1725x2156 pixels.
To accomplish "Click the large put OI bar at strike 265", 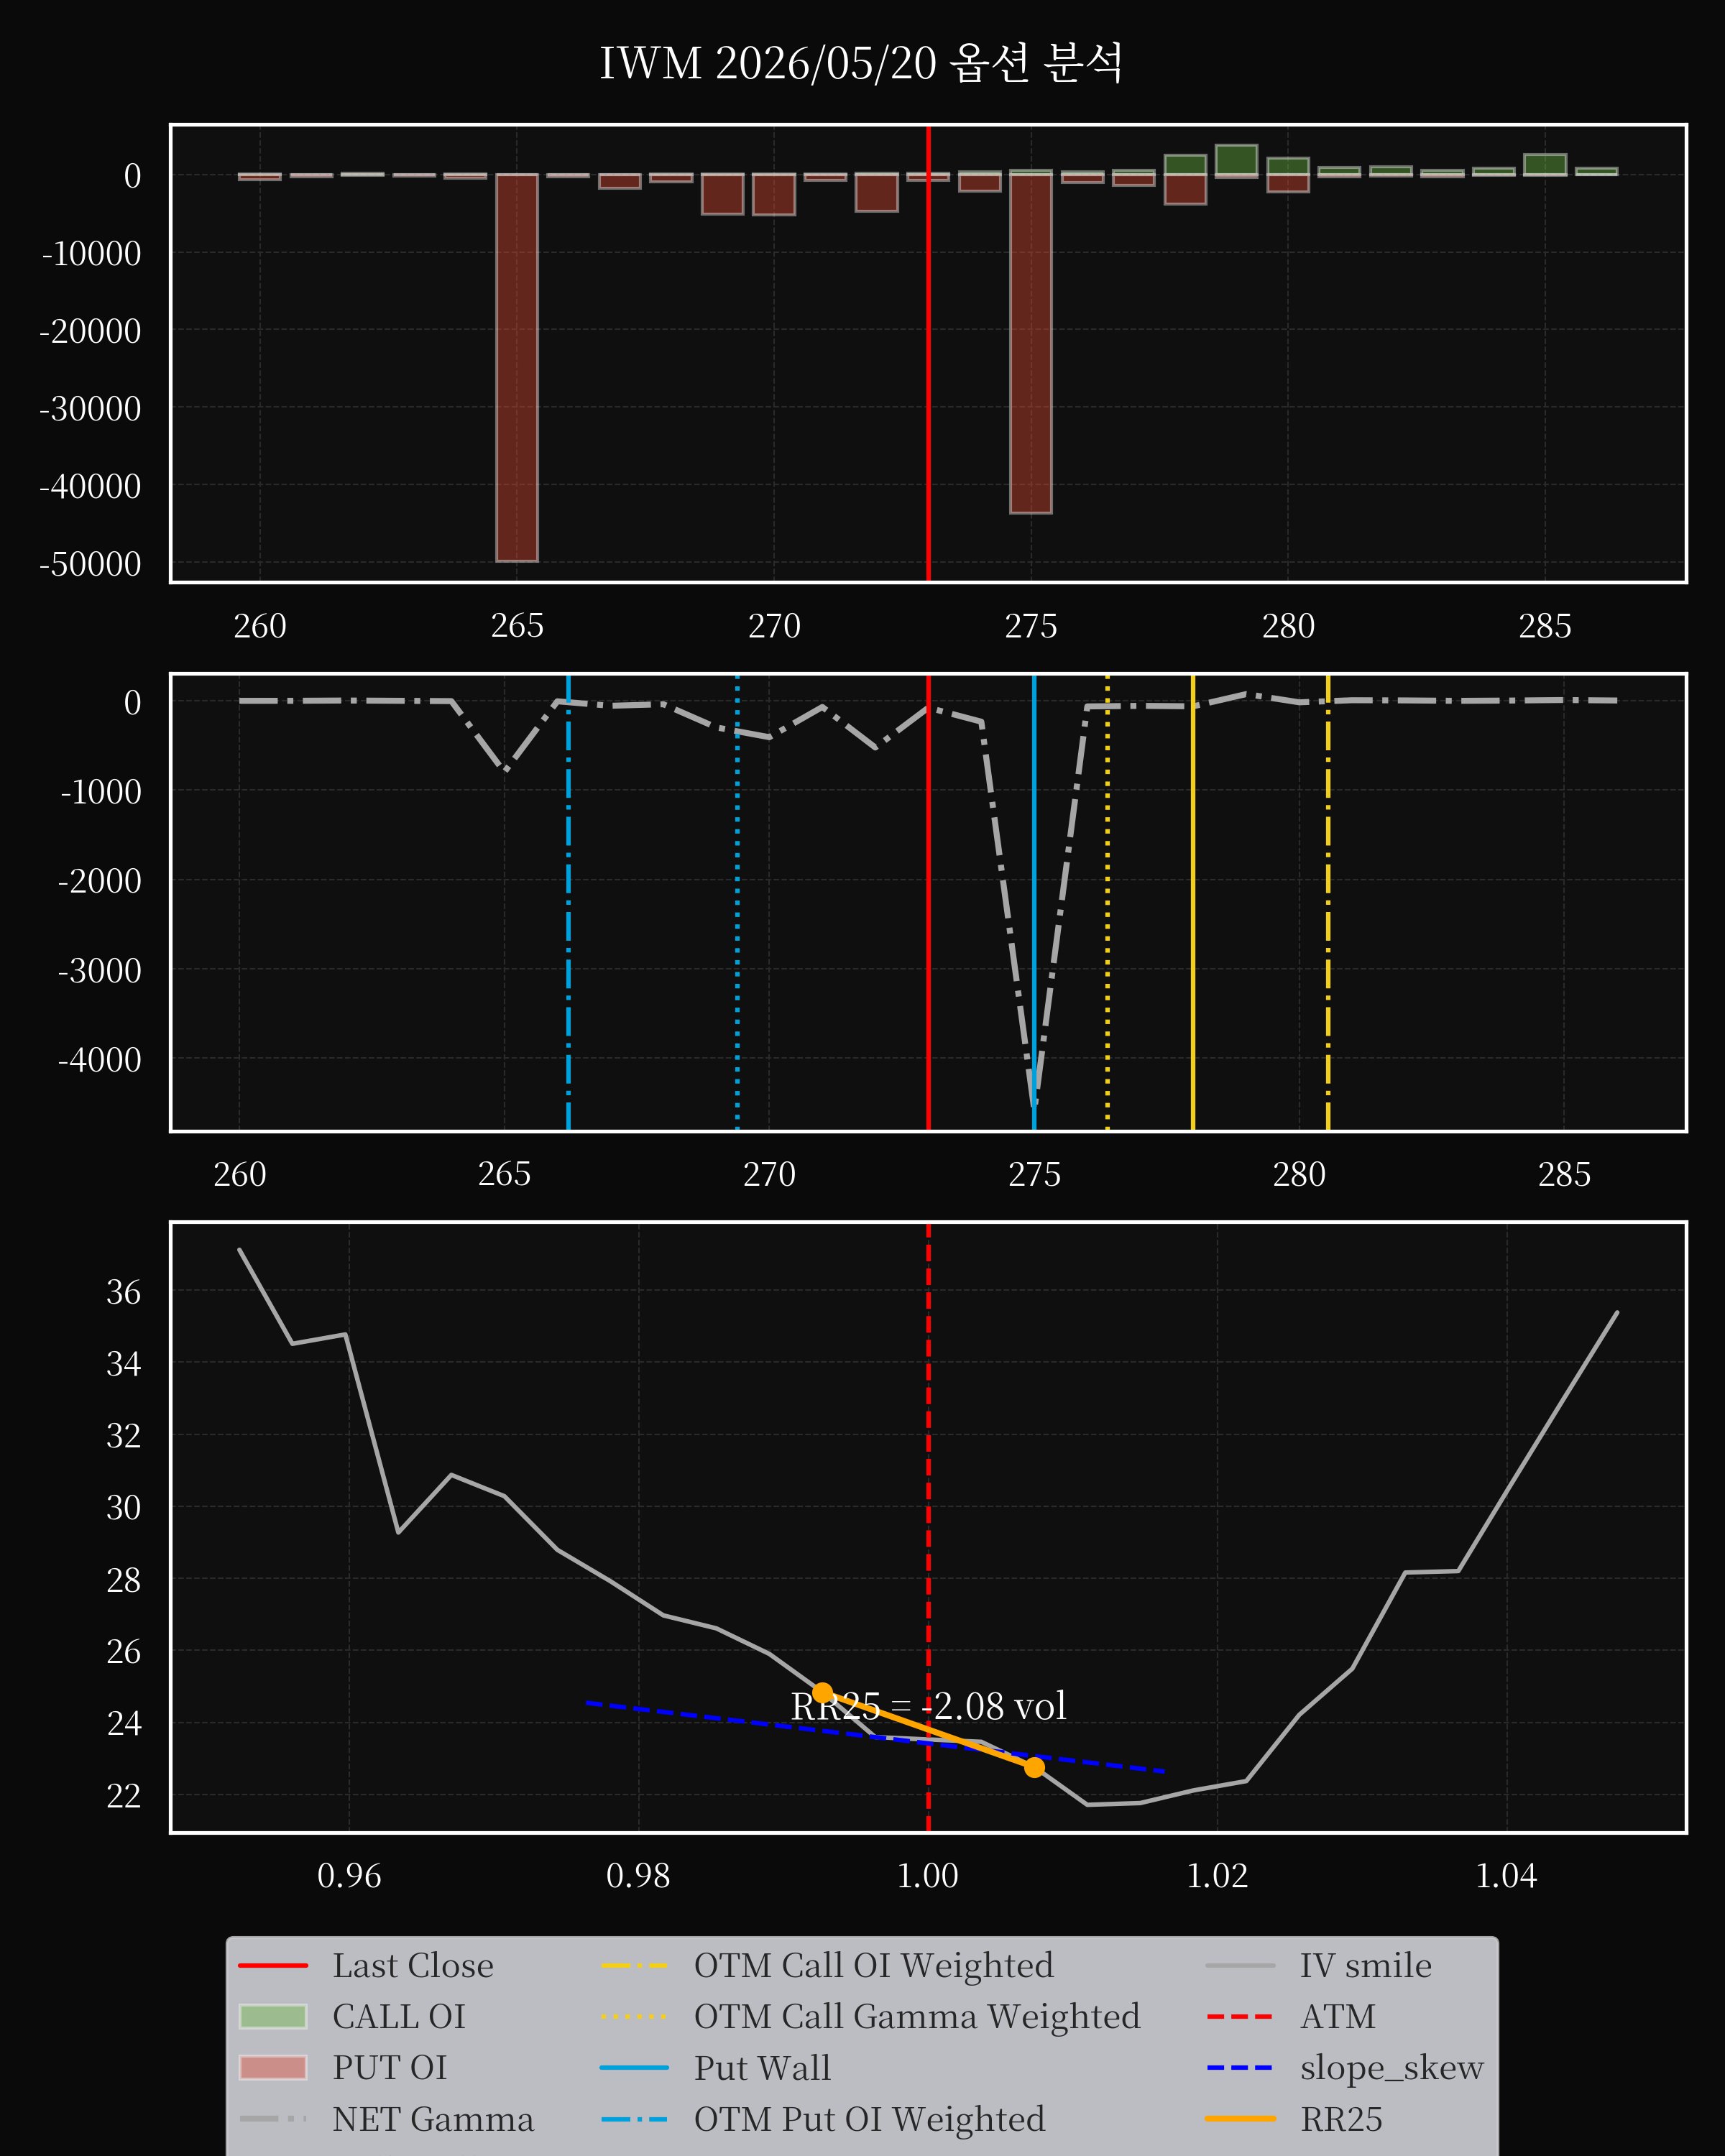I will tap(517, 367).
